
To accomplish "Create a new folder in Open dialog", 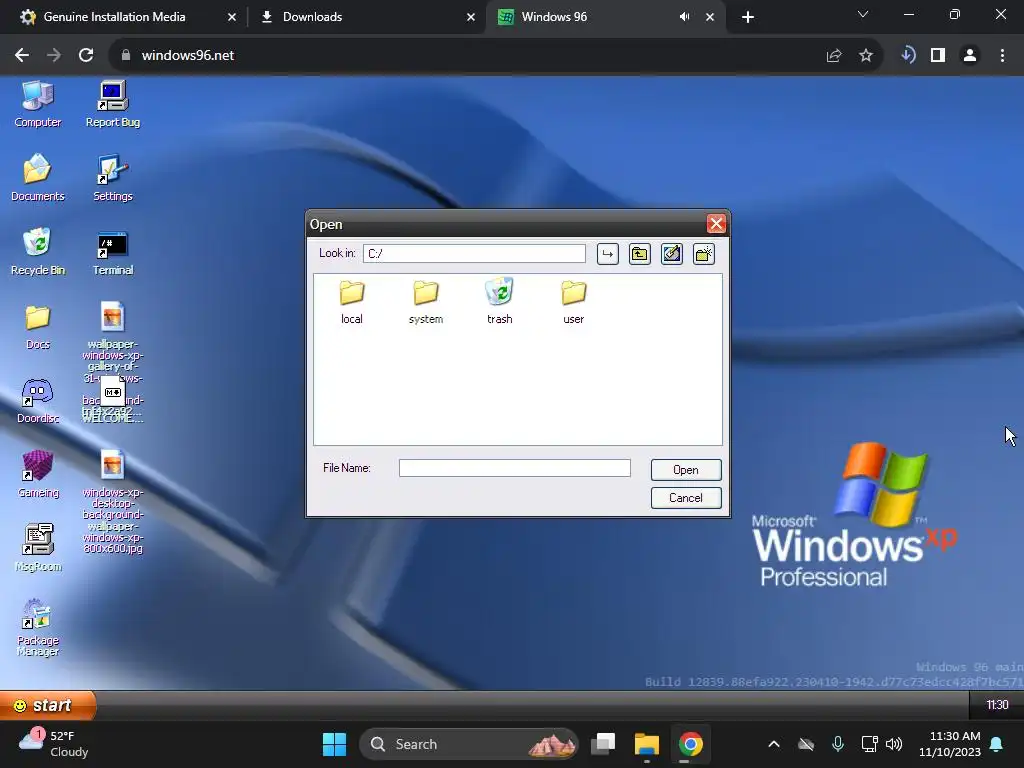I will point(703,254).
